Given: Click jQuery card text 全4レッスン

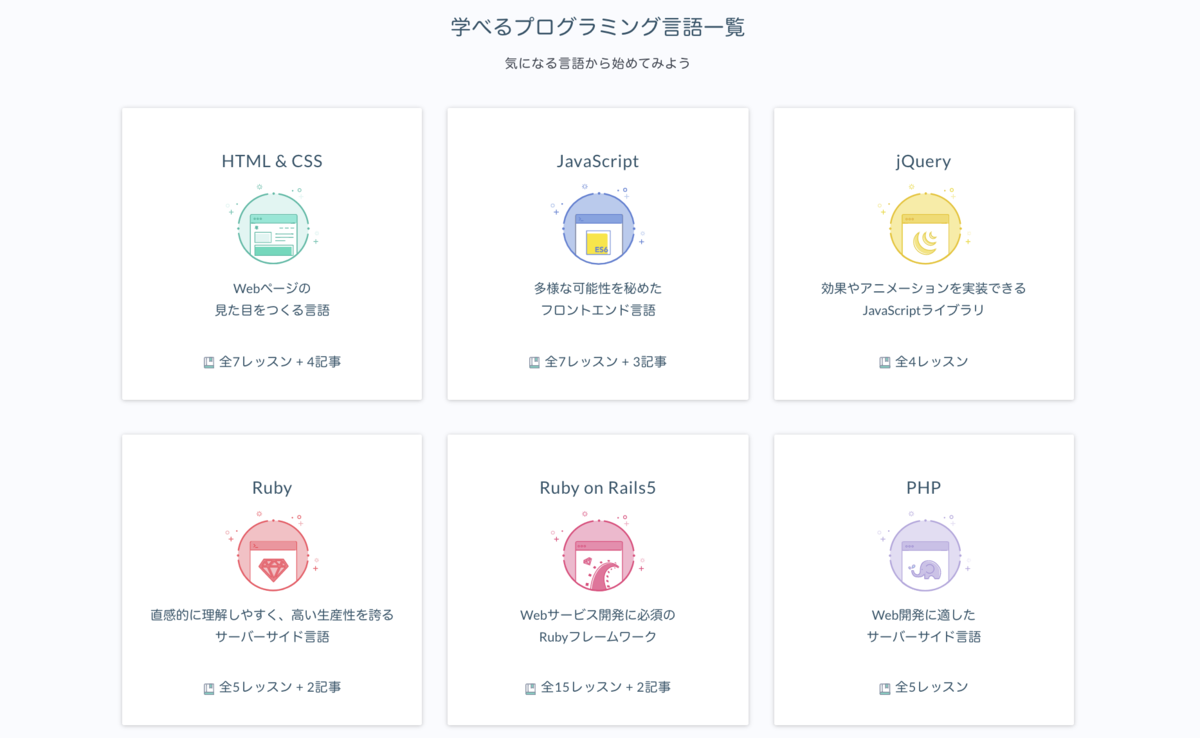Looking at the screenshot, I should [932, 362].
